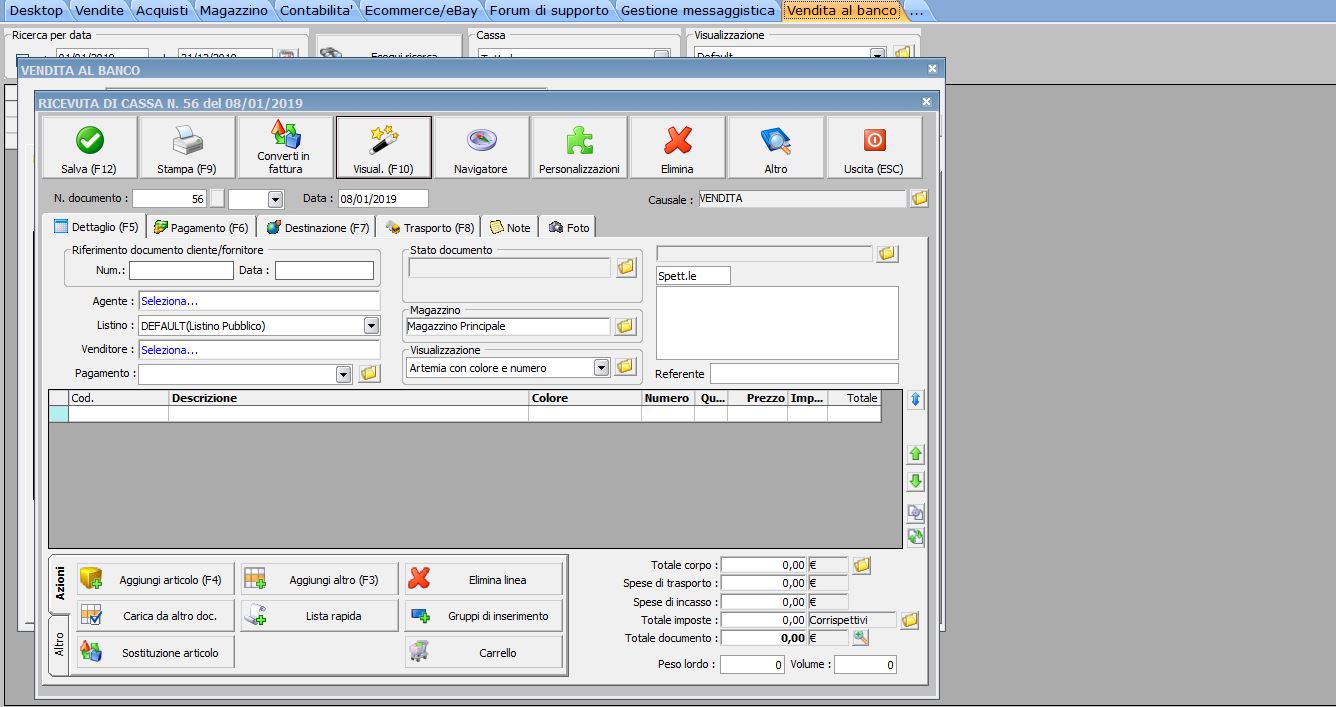Open the Magazzino top menu tab
Screen dimensions: 1336x707
[233, 10]
